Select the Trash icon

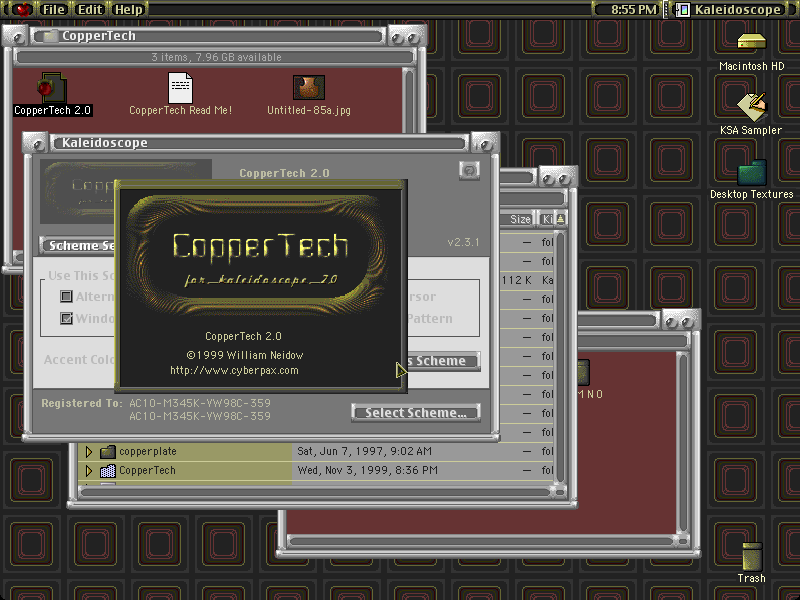752,556
